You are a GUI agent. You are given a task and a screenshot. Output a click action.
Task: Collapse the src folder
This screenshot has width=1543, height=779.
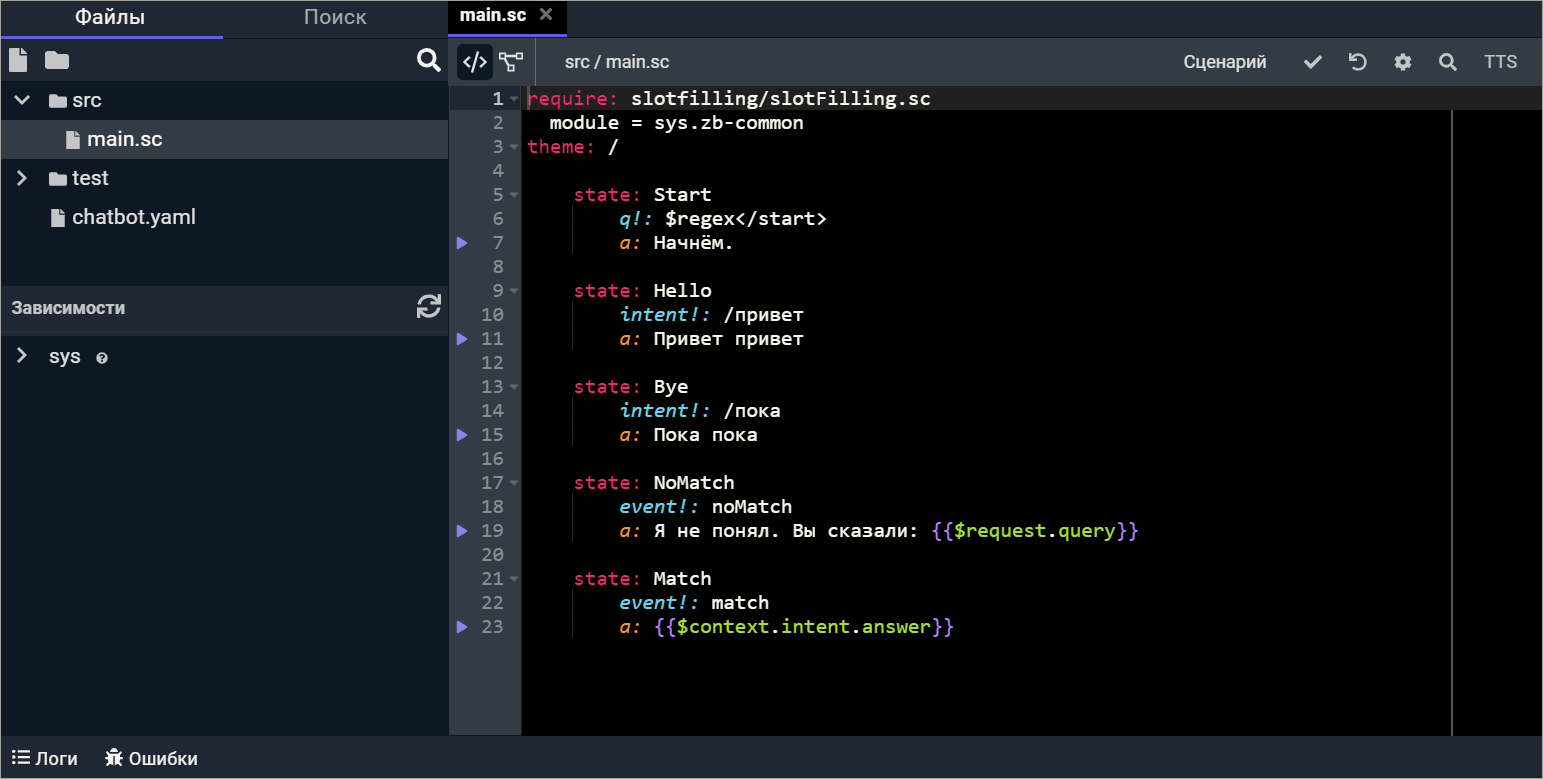(21, 100)
